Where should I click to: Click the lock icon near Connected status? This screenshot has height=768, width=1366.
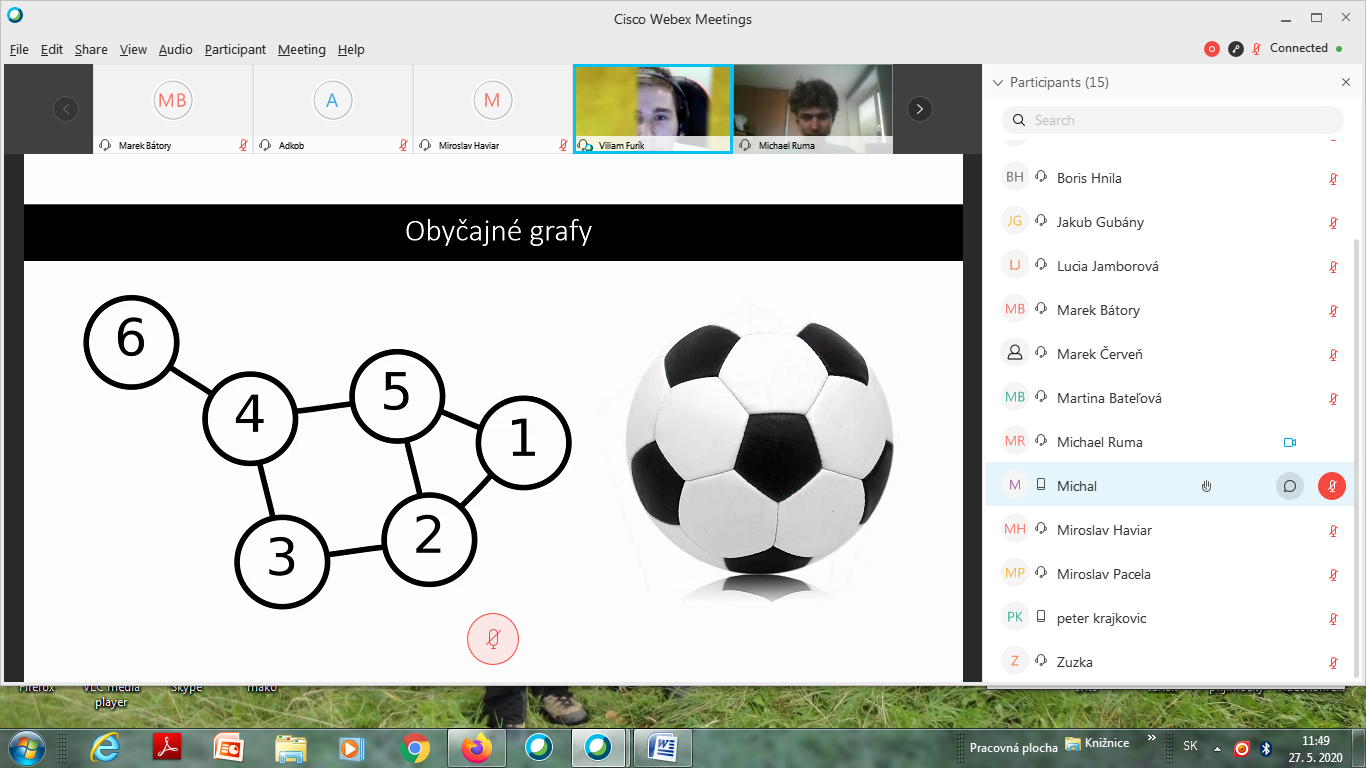click(1236, 49)
